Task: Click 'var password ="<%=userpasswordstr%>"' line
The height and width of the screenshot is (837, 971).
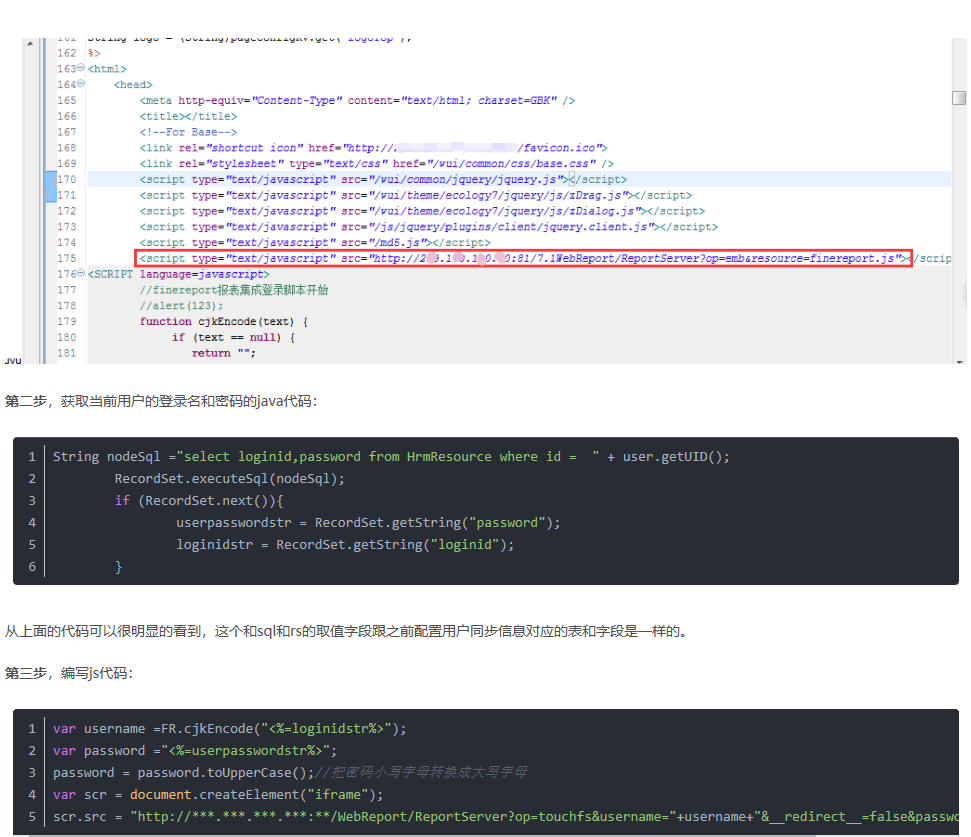Action: tap(195, 750)
